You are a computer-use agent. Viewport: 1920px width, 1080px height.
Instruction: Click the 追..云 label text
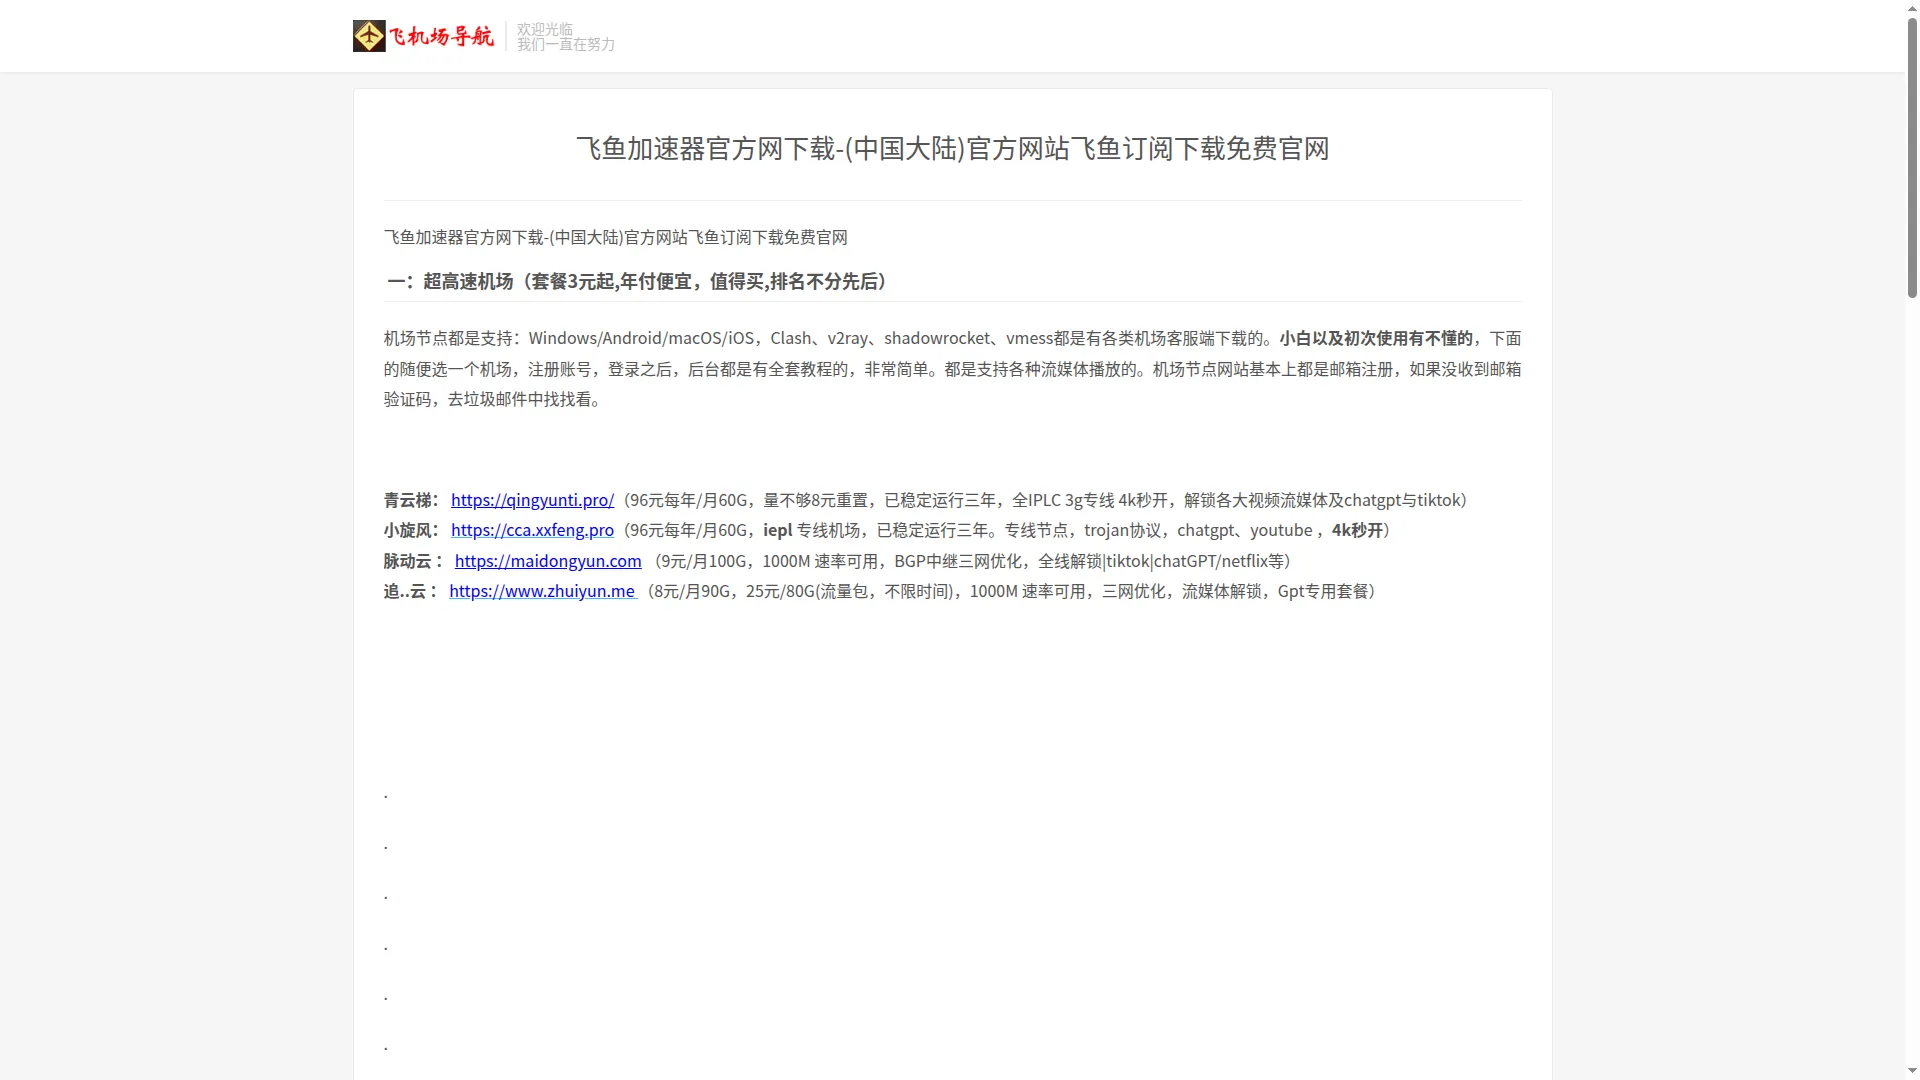[x=411, y=591]
